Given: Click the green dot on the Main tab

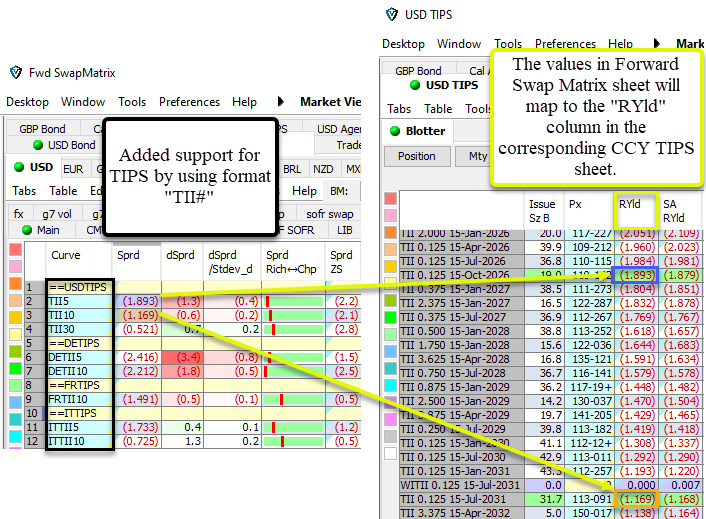Looking at the screenshot, I should (27, 230).
